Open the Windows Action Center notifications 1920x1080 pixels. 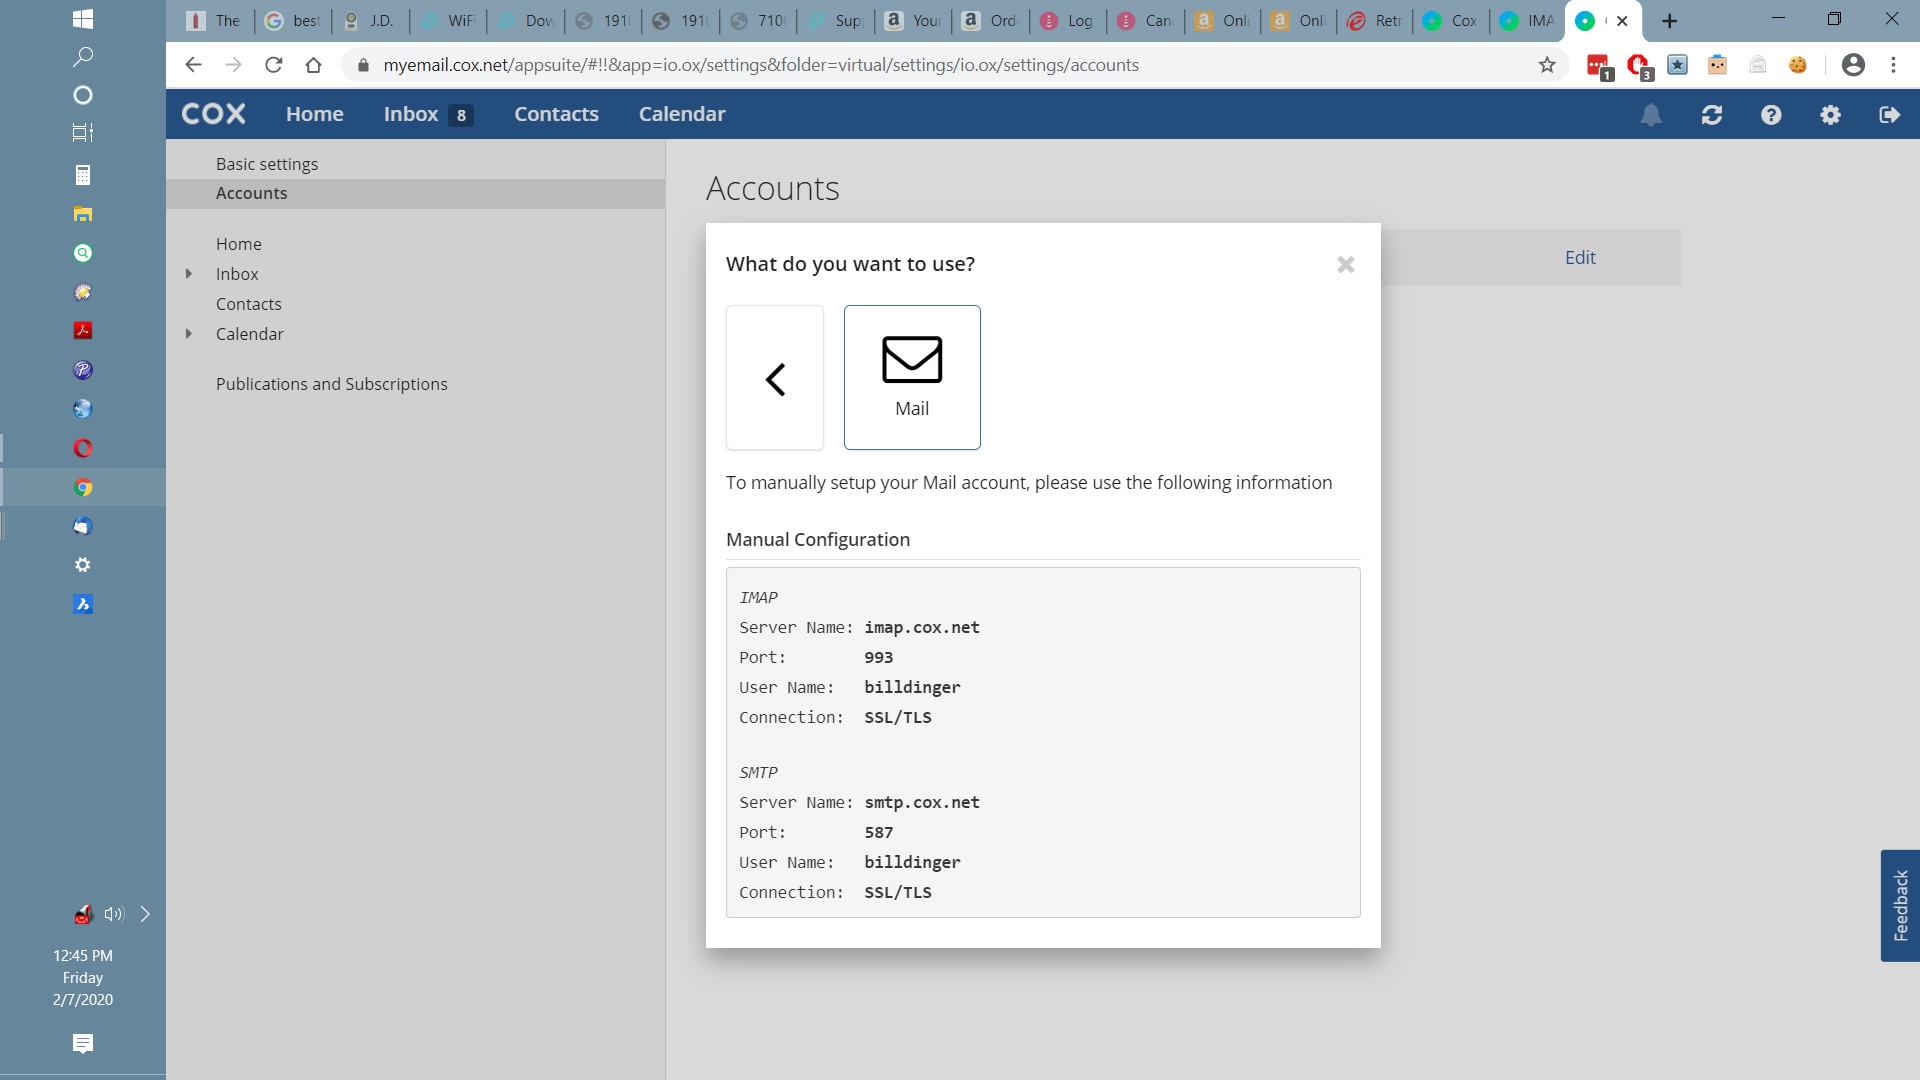tap(83, 1044)
